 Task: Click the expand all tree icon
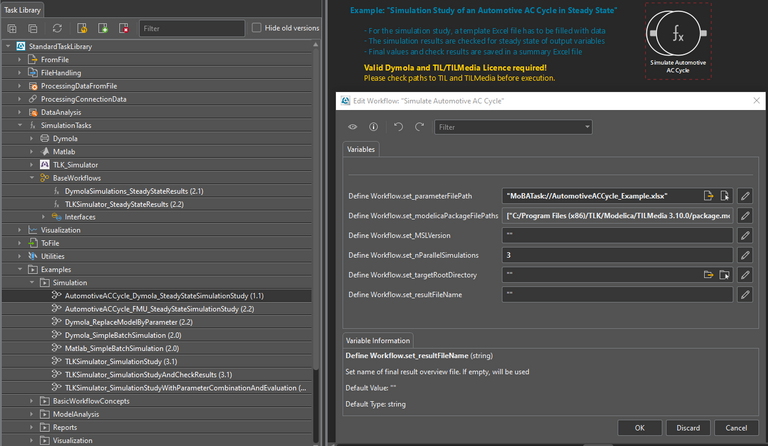pyautogui.click(x=12, y=29)
